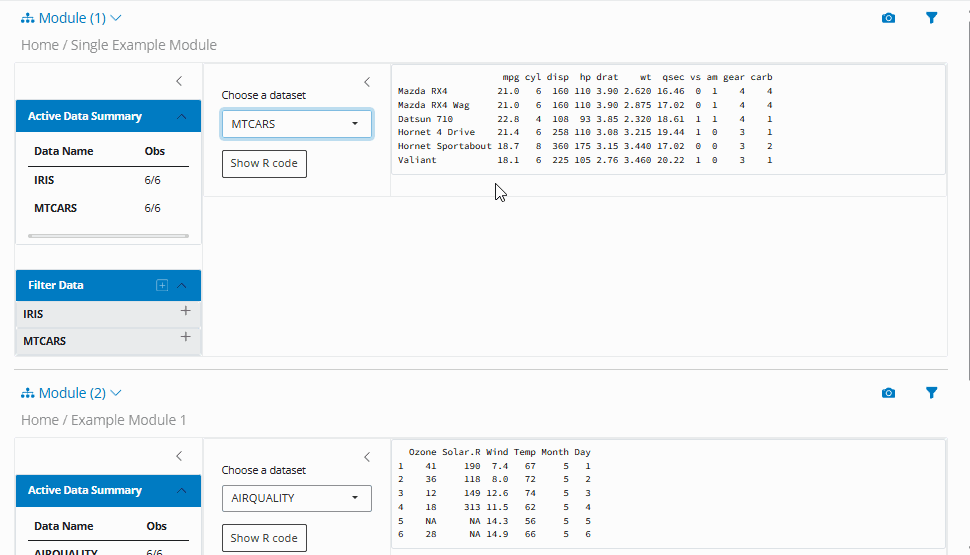Image resolution: width=970 pixels, height=555 pixels.
Task: Click the MTCARS entry in Filter Data
Action: coord(108,341)
